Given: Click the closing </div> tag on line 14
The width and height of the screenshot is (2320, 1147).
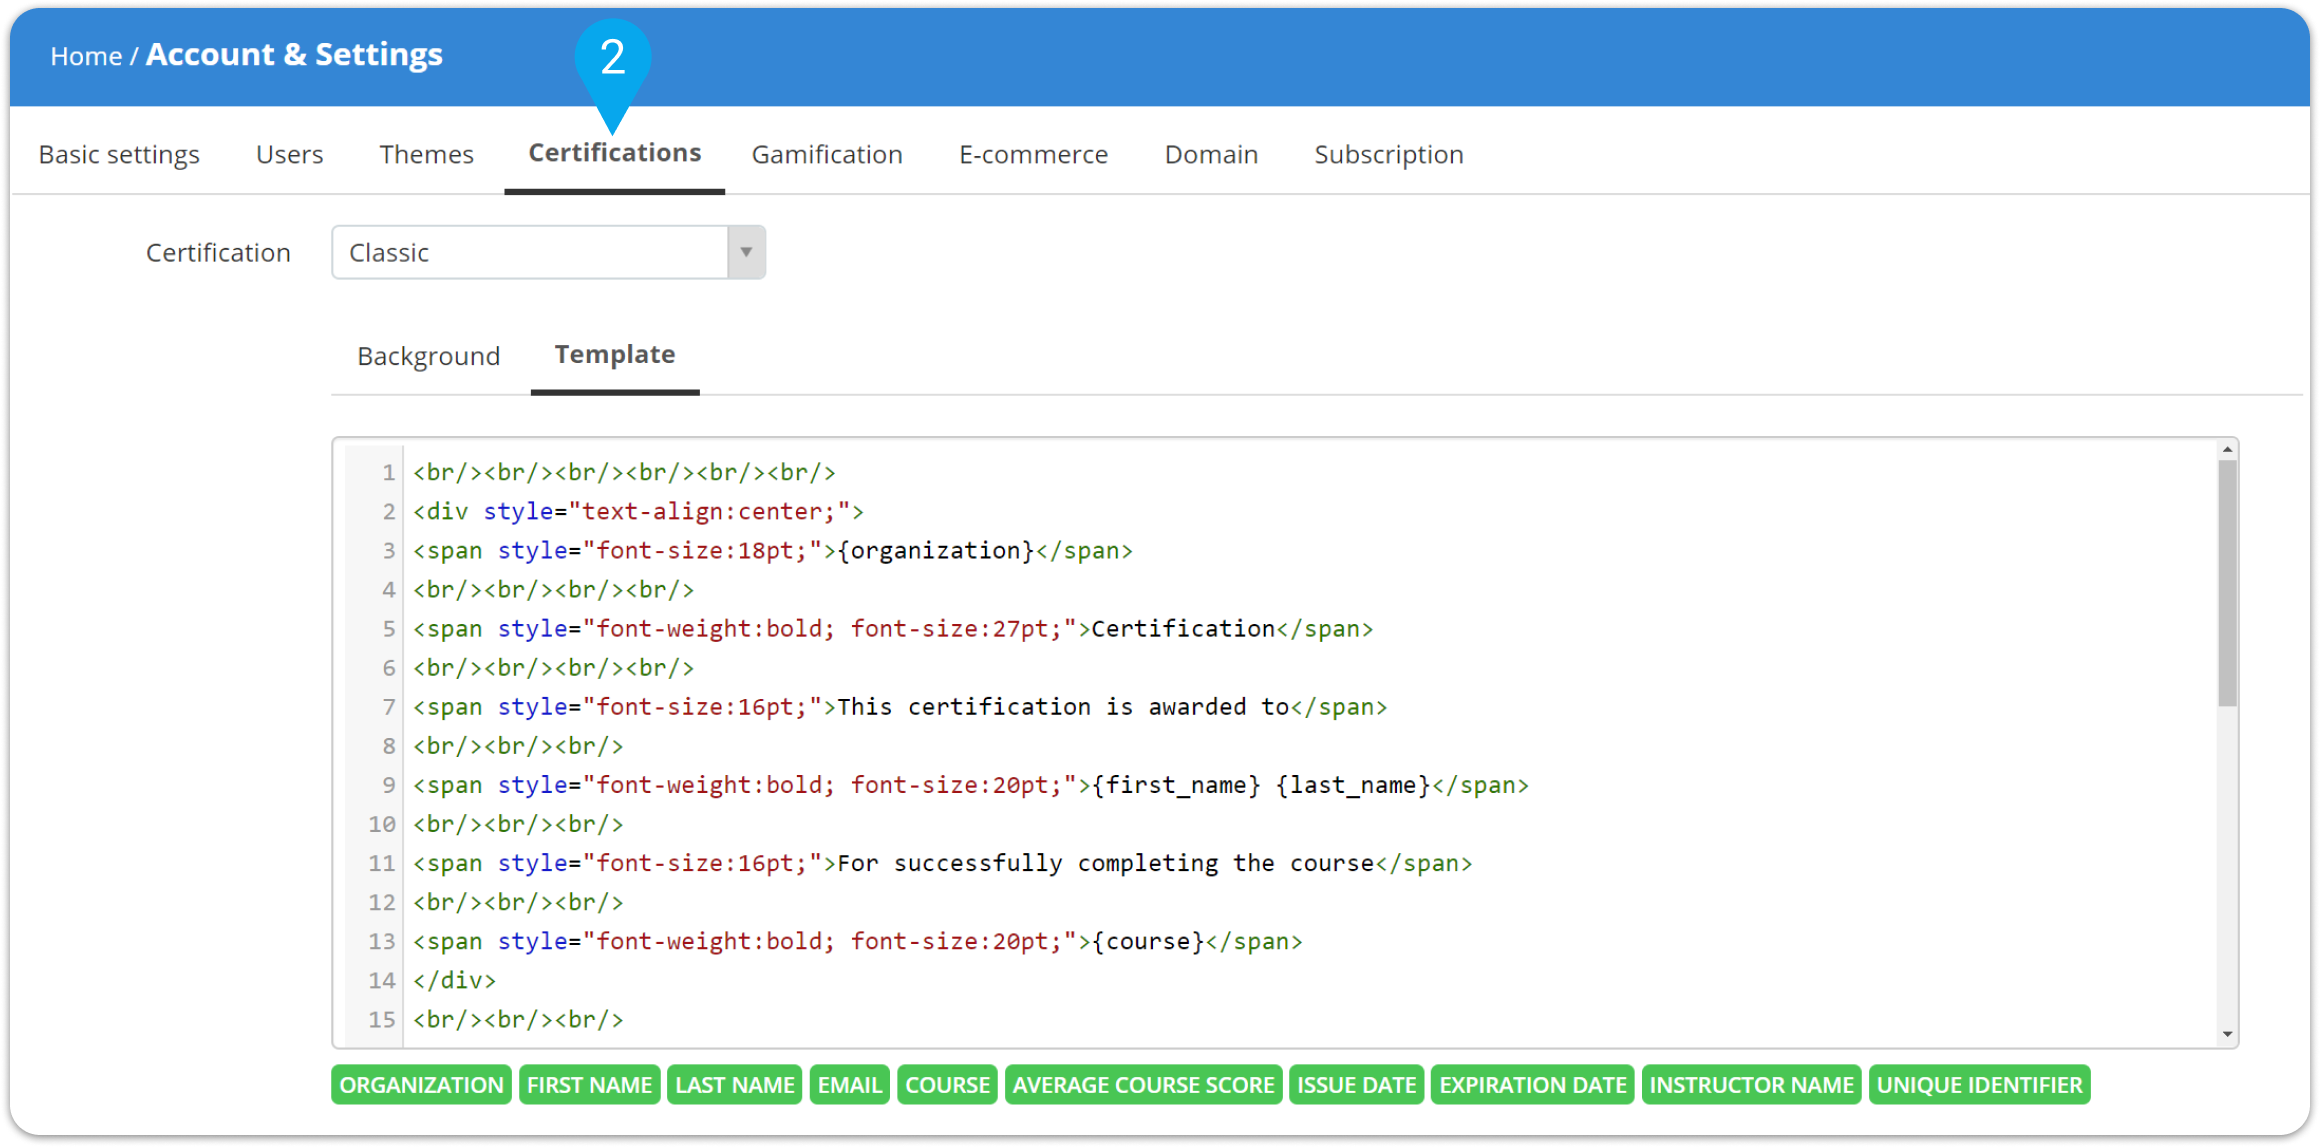Looking at the screenshot, I should [454, 980].
